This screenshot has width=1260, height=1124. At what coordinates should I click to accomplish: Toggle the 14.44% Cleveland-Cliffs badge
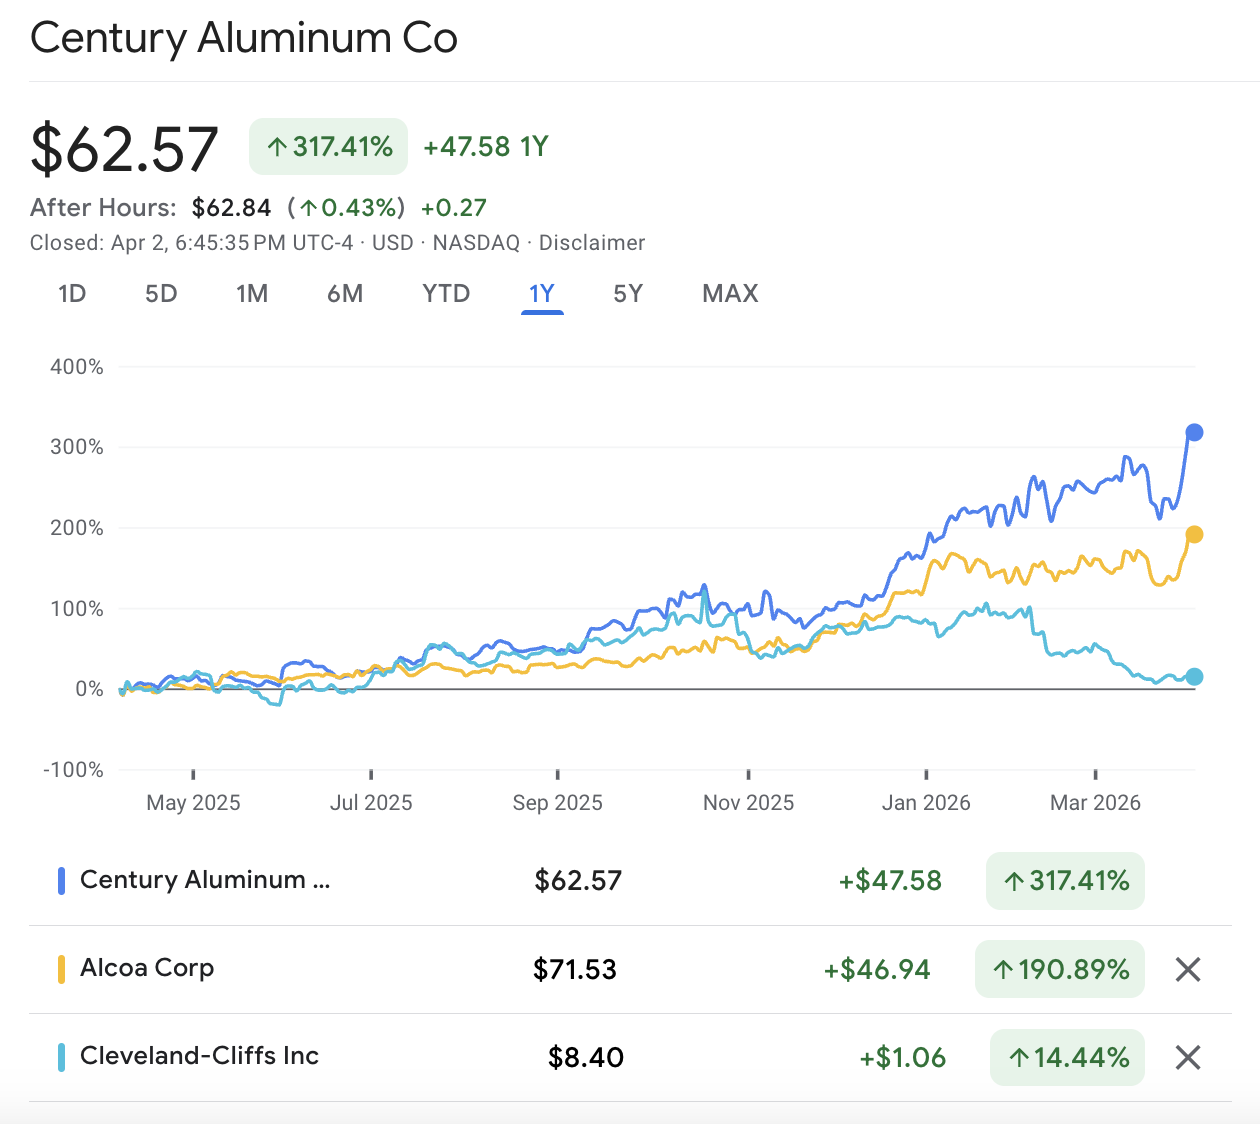(1066, 1056)
